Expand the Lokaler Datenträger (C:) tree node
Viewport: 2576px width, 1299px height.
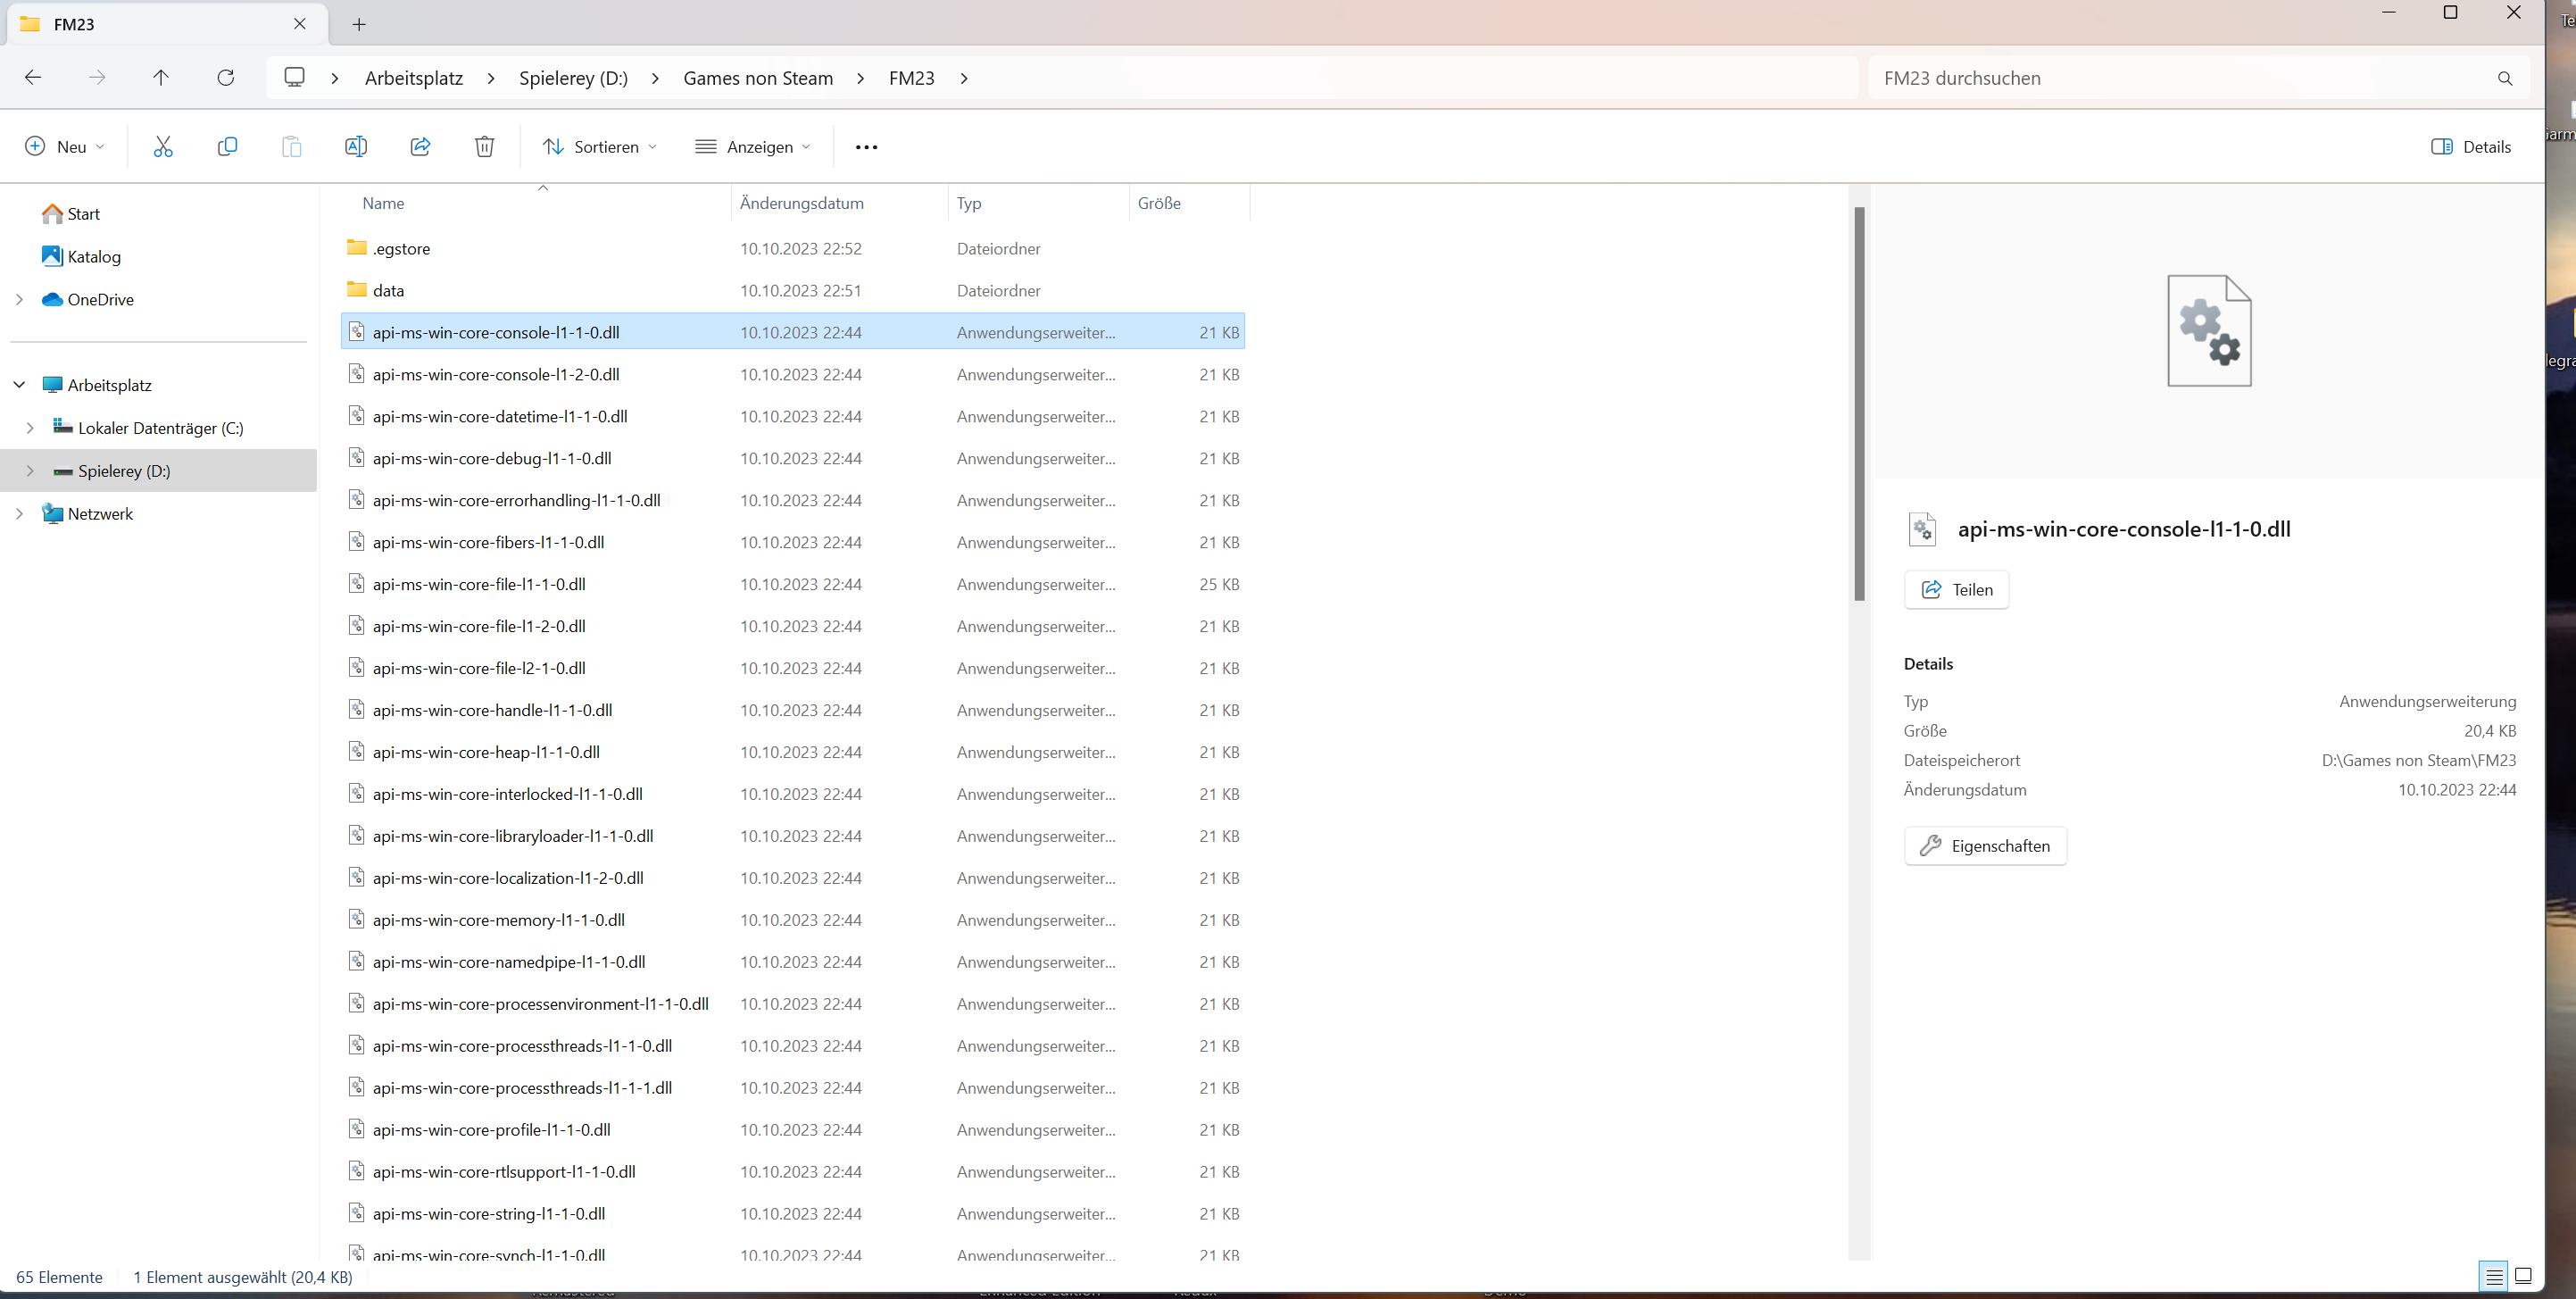click(30, 428)
